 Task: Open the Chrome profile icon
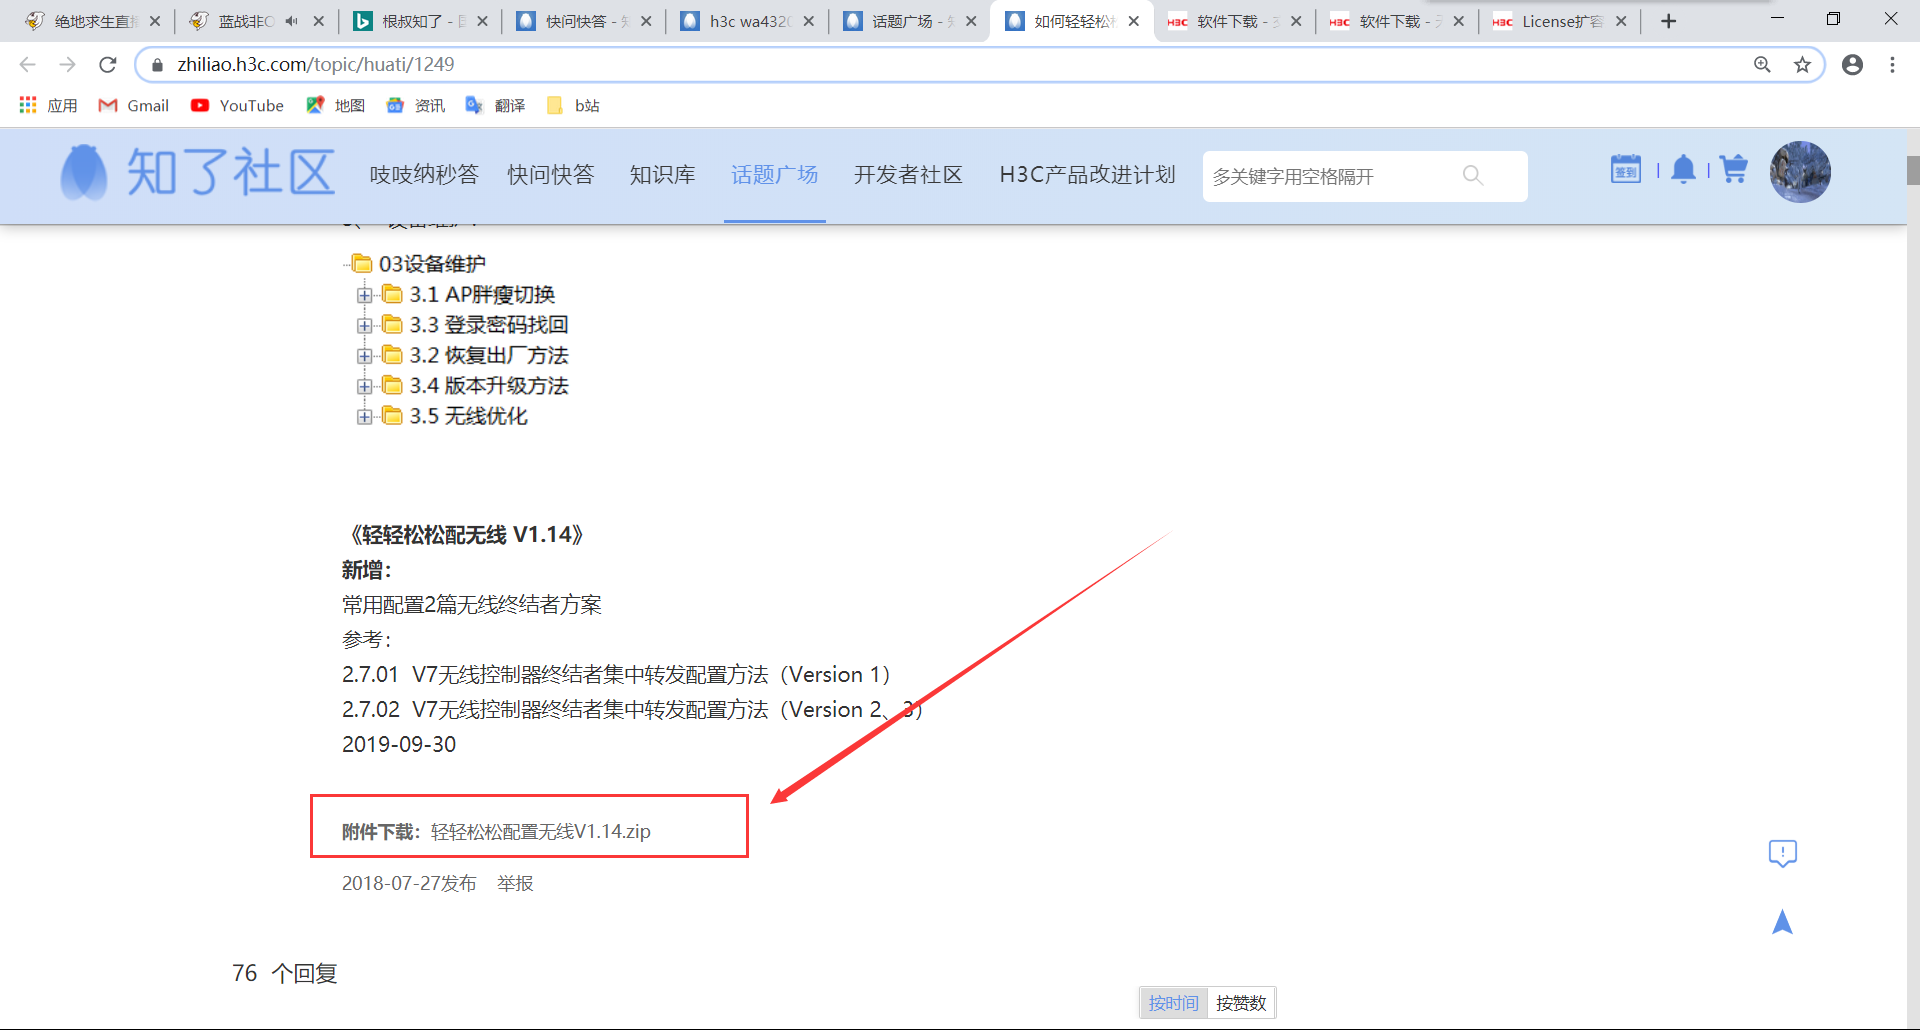tap(1852, 65)
